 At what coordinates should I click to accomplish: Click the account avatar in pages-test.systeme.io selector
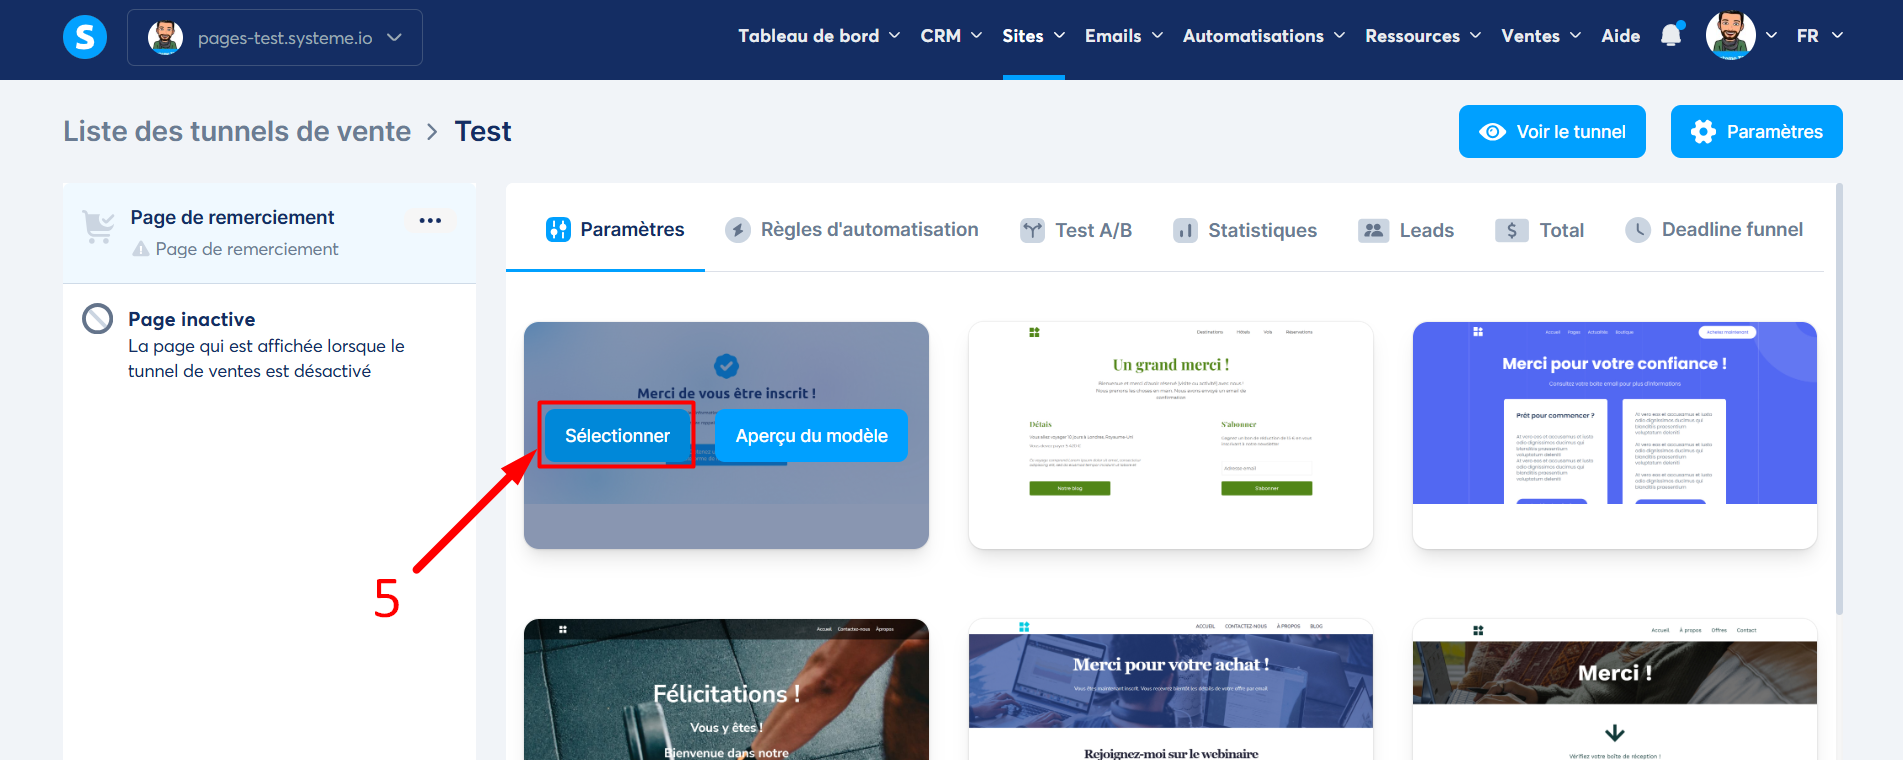tap(165, 38)
